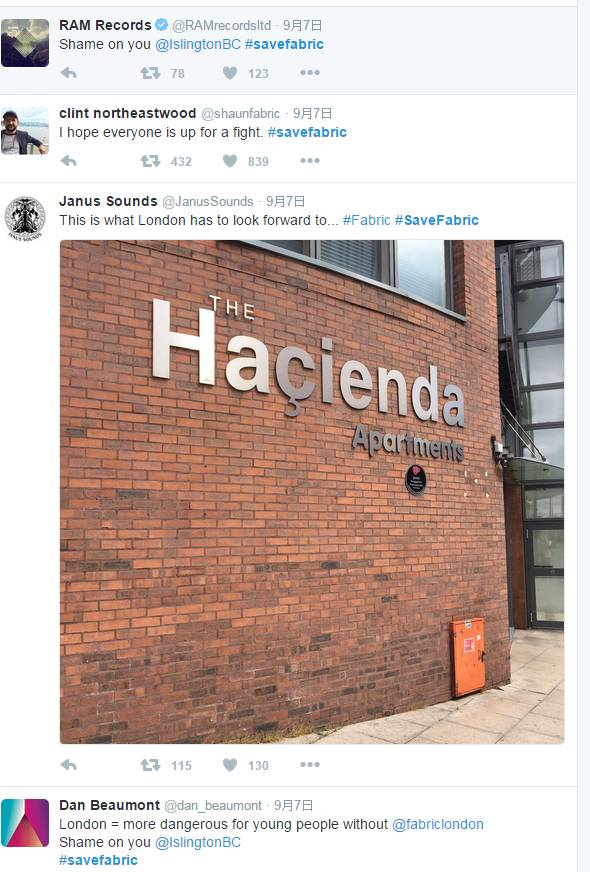
Task: Open the #Fabric hashtag in Janus Sounds tweet
Action: (x=366, y=220)
